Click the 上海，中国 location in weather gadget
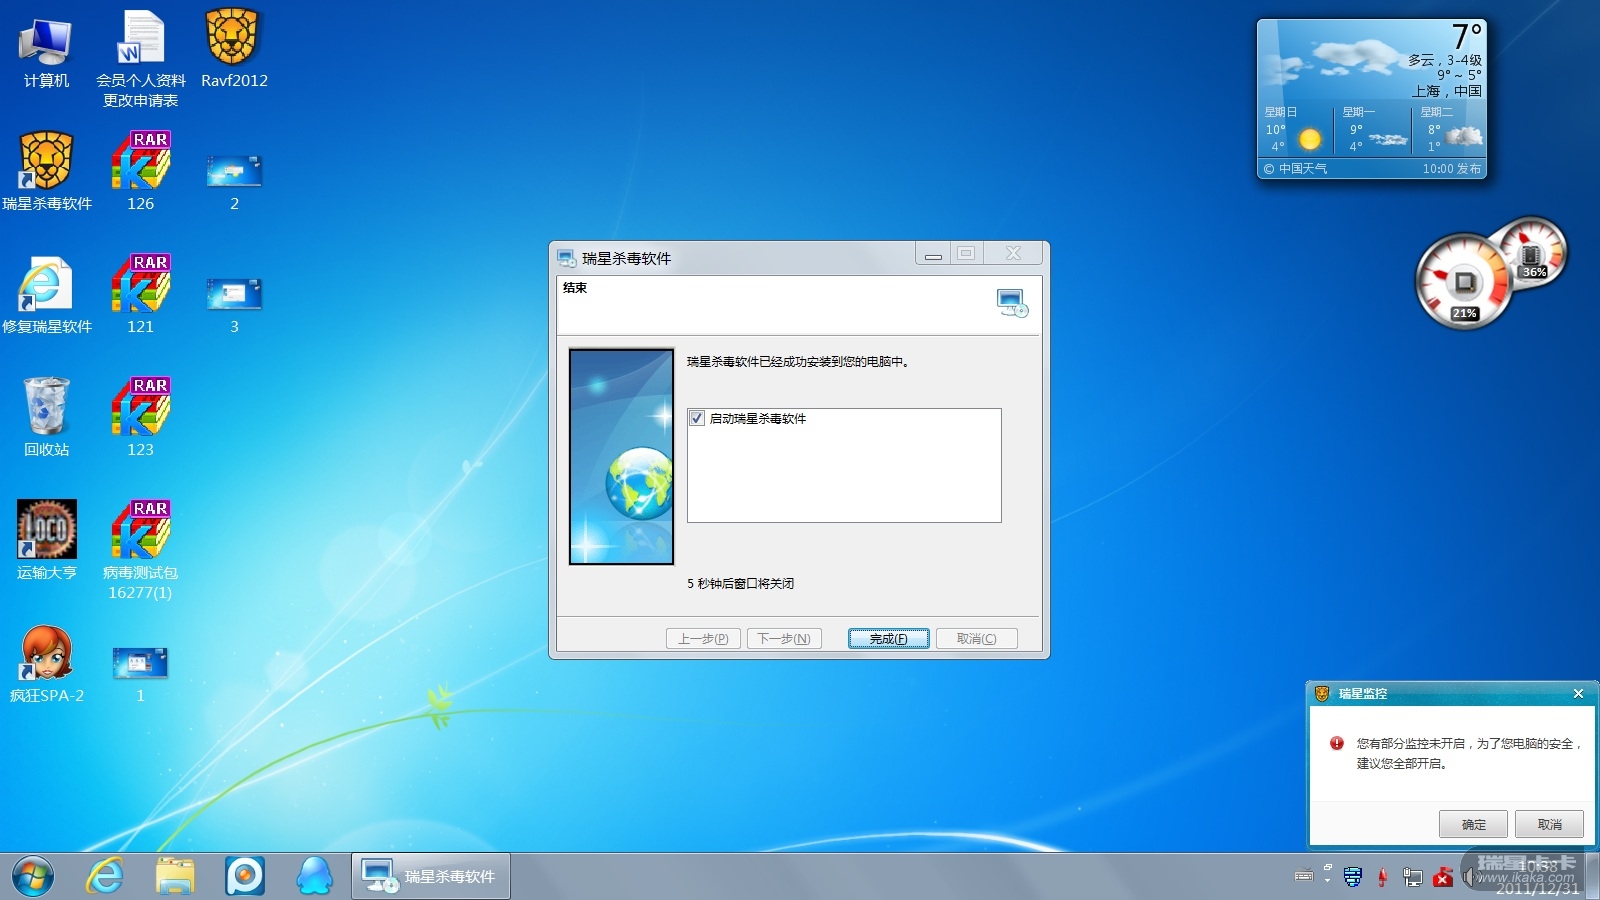Viewport: 1600px width, 900px height. tap(1446, 91)
